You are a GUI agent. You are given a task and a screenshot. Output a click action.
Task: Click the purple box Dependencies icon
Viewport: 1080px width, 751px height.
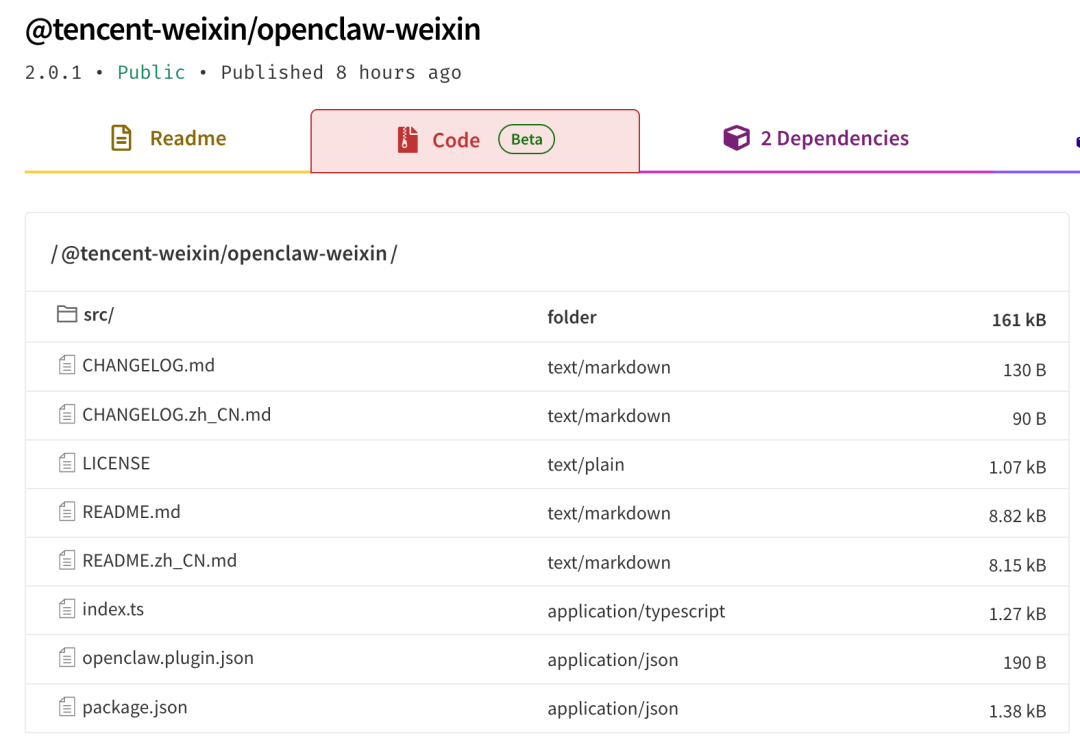coord(736,138)
